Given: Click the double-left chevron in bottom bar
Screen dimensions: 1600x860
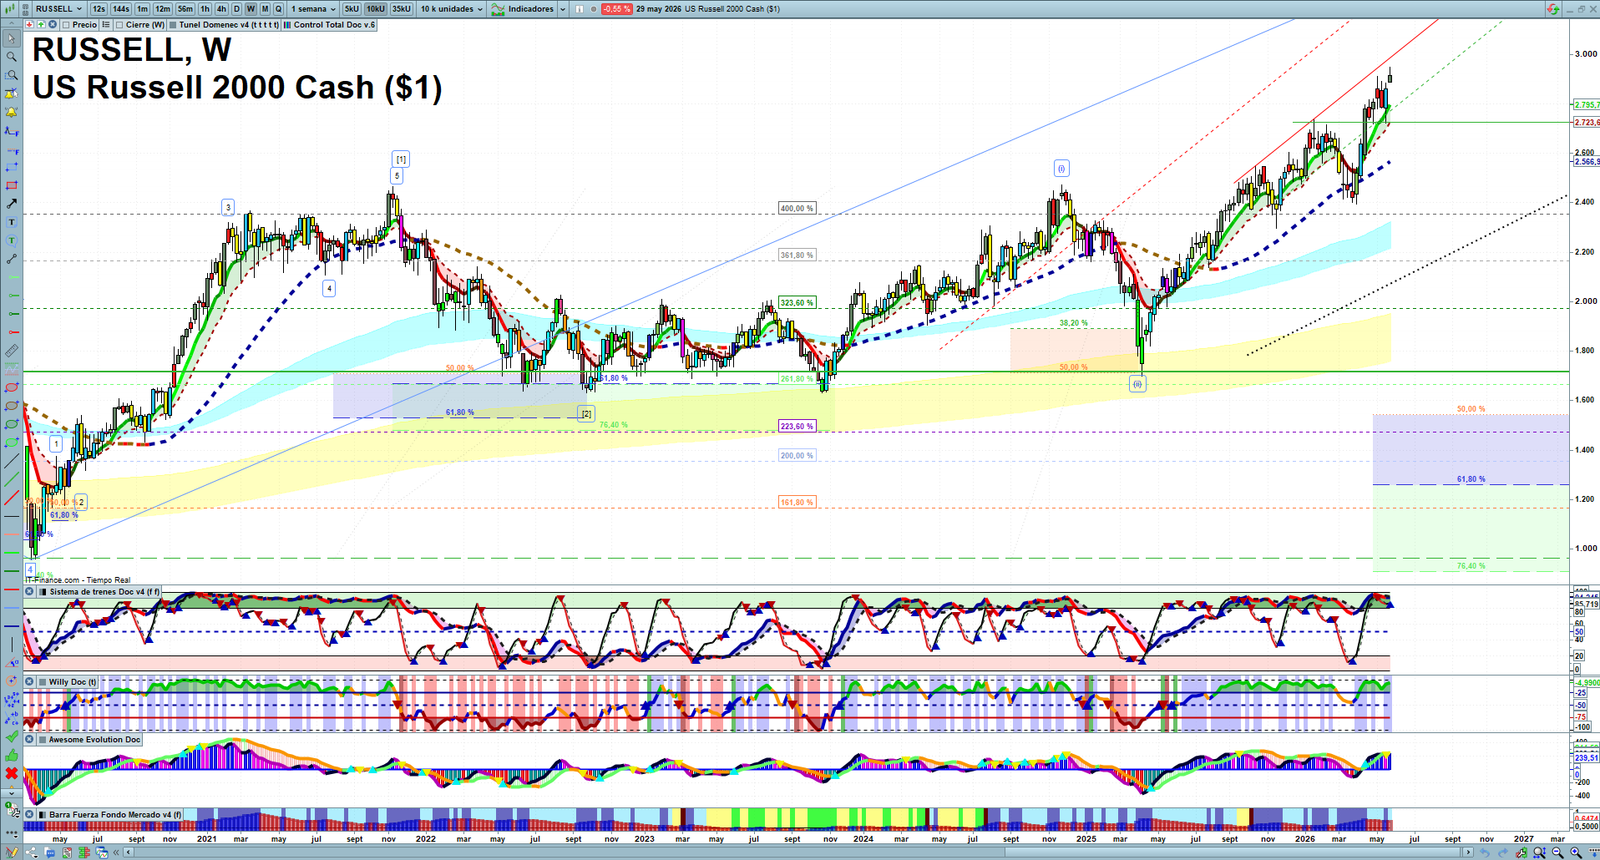Looking at the screenshot, I should click(x=116, y=852).
